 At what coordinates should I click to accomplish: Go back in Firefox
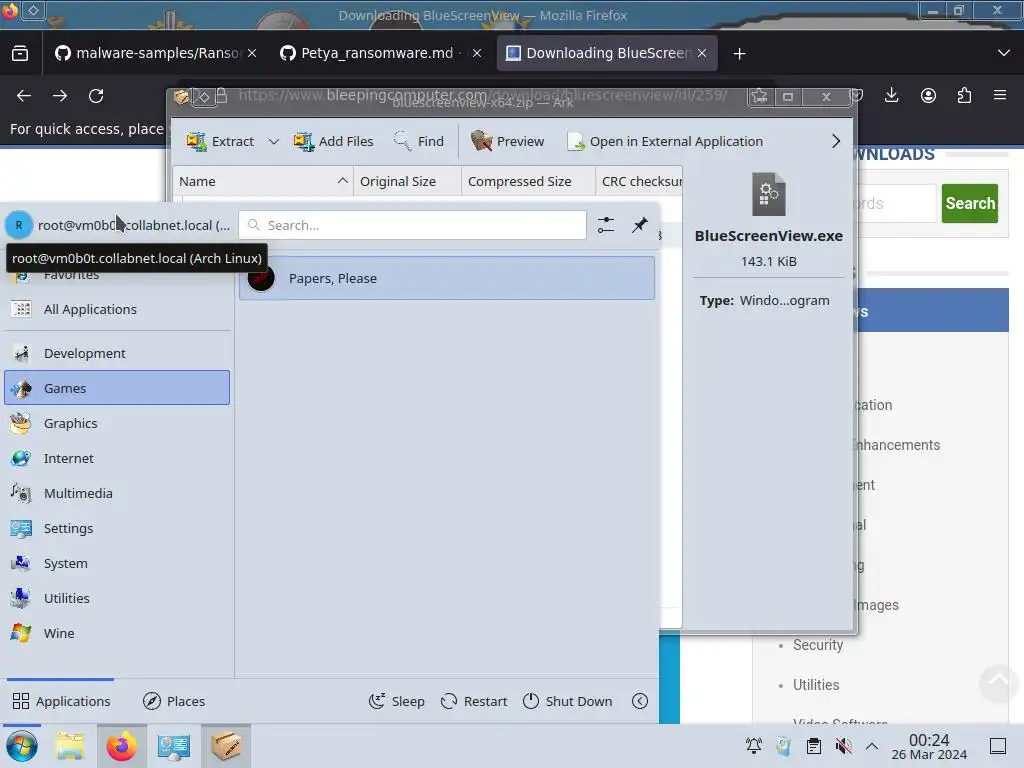24,96
